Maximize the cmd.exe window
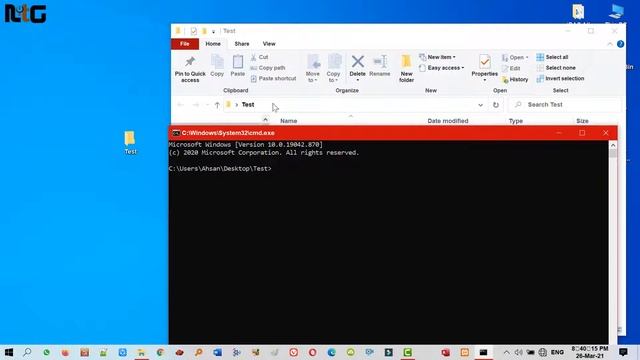The width and height of the screenshot is (640, 360). coord(582,133)
